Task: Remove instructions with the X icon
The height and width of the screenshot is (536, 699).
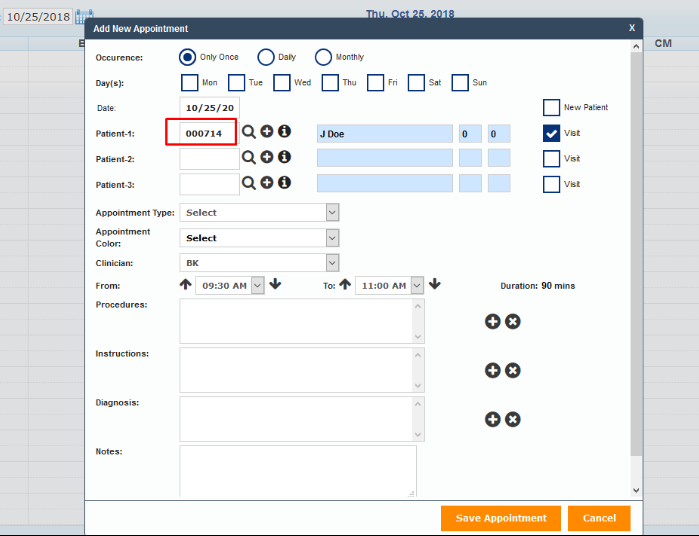Action: coord(513,370)
